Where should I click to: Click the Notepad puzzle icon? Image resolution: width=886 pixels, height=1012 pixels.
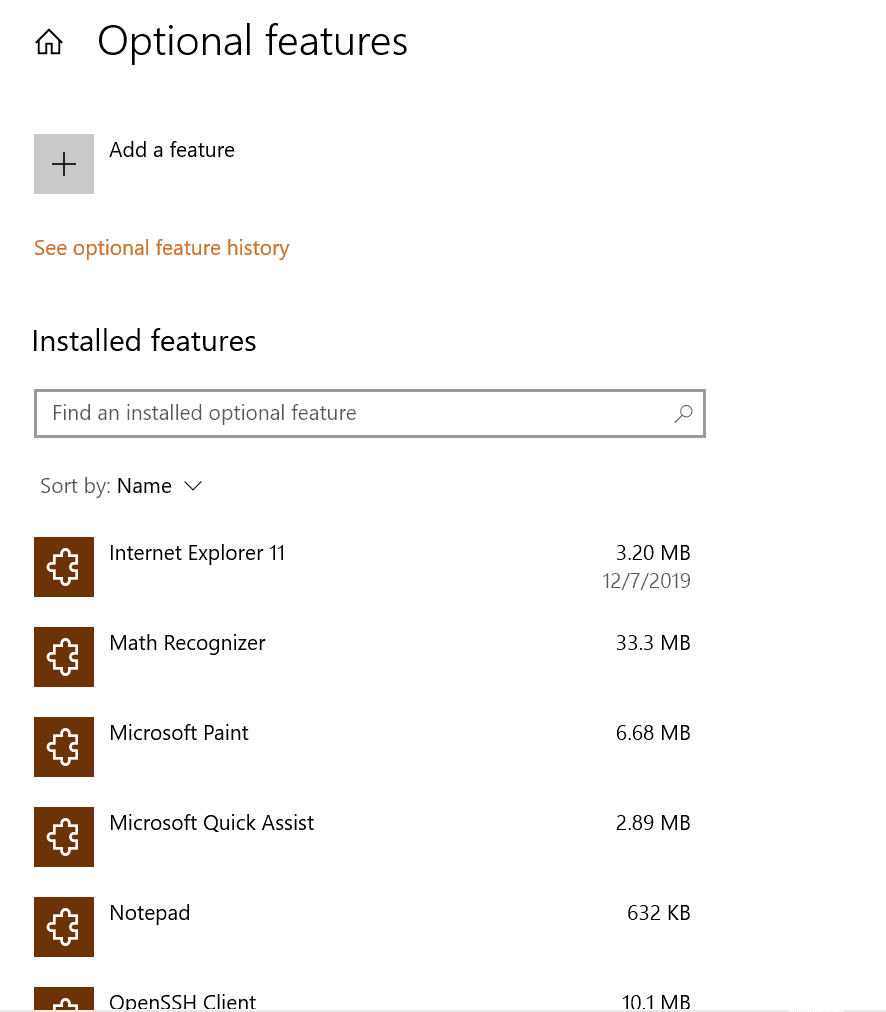pyautogui.click(x=64, y=927)
